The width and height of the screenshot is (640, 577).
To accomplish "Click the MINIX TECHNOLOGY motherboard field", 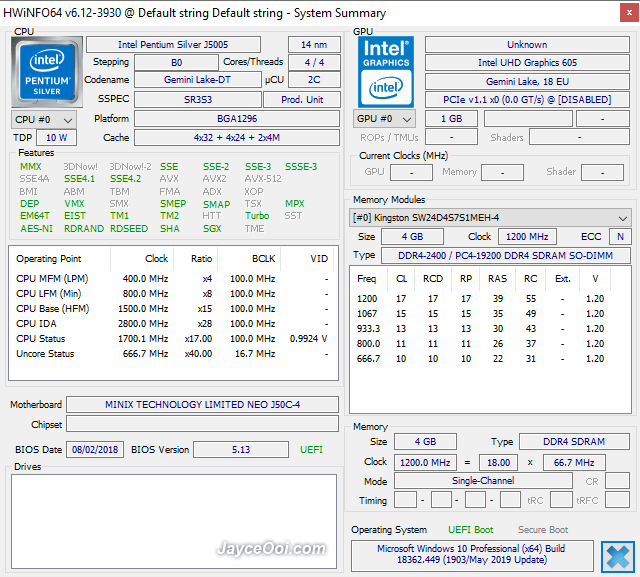I will (x=202, y=404).
